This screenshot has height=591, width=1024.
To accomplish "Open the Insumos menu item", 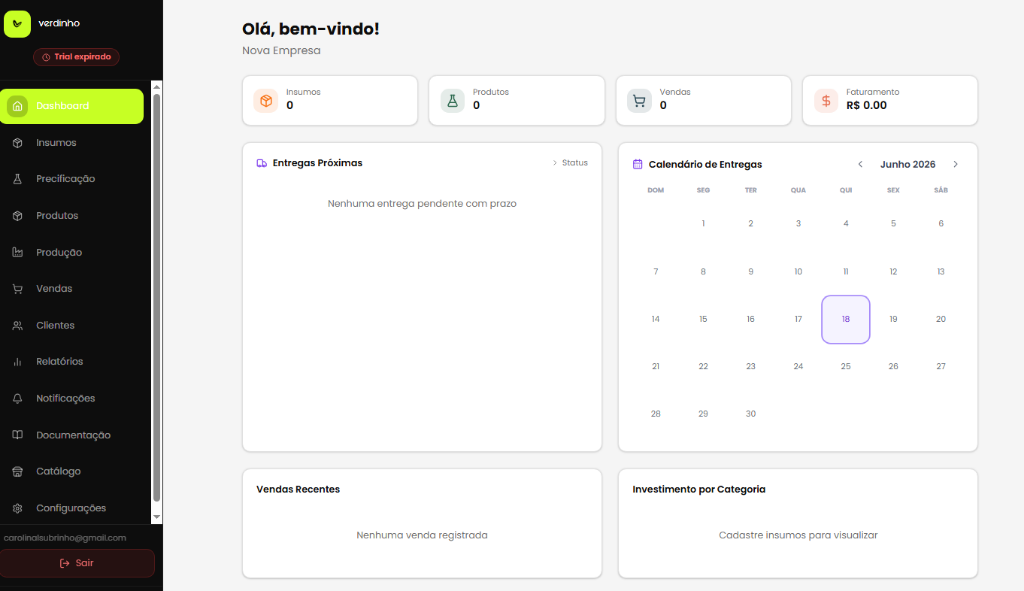I will pyautogui.click(x=72, y=142).
